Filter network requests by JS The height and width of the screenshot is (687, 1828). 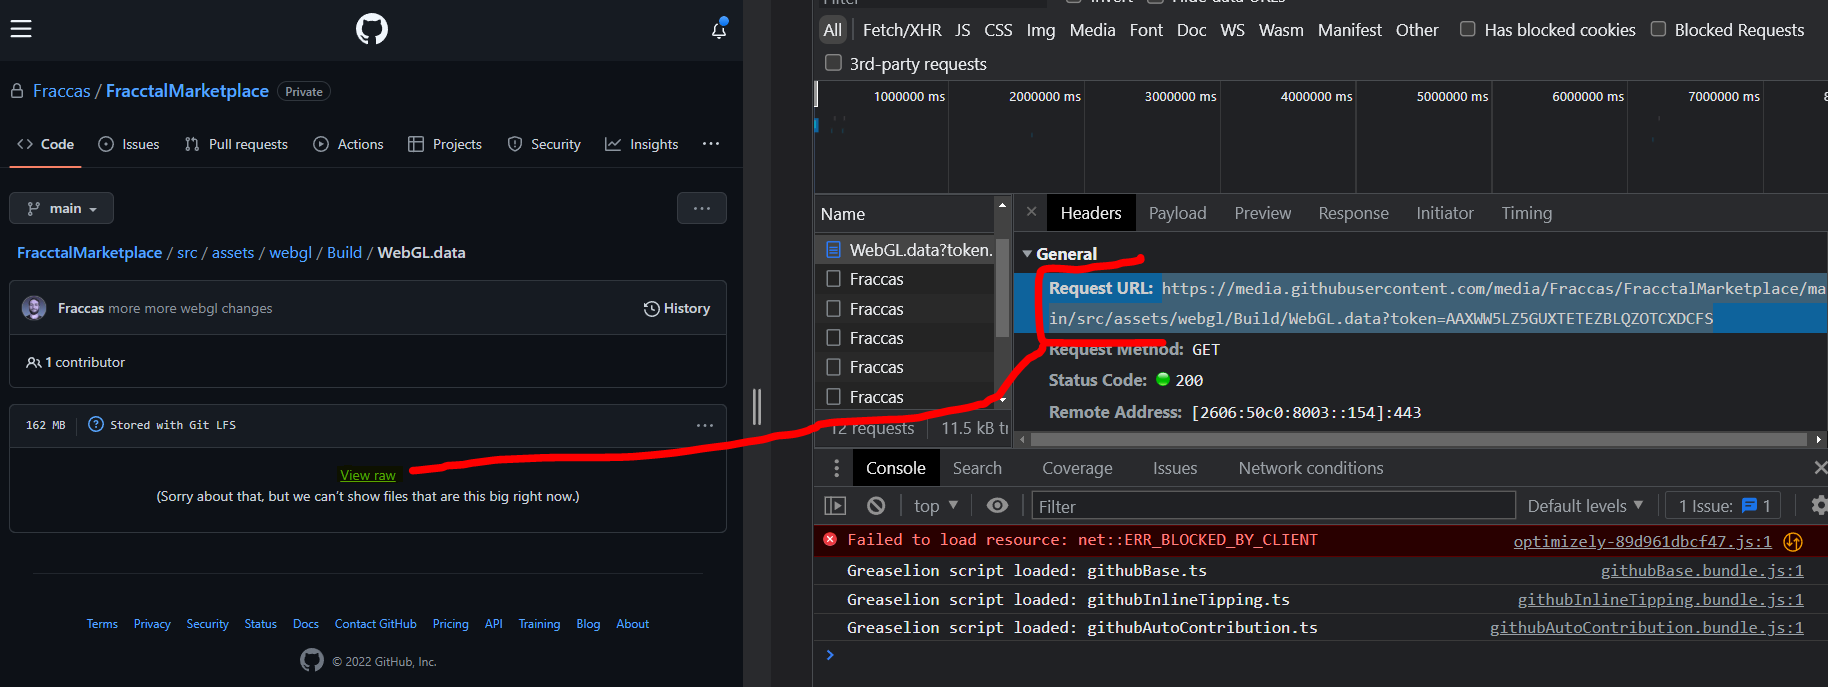(963, 30)
